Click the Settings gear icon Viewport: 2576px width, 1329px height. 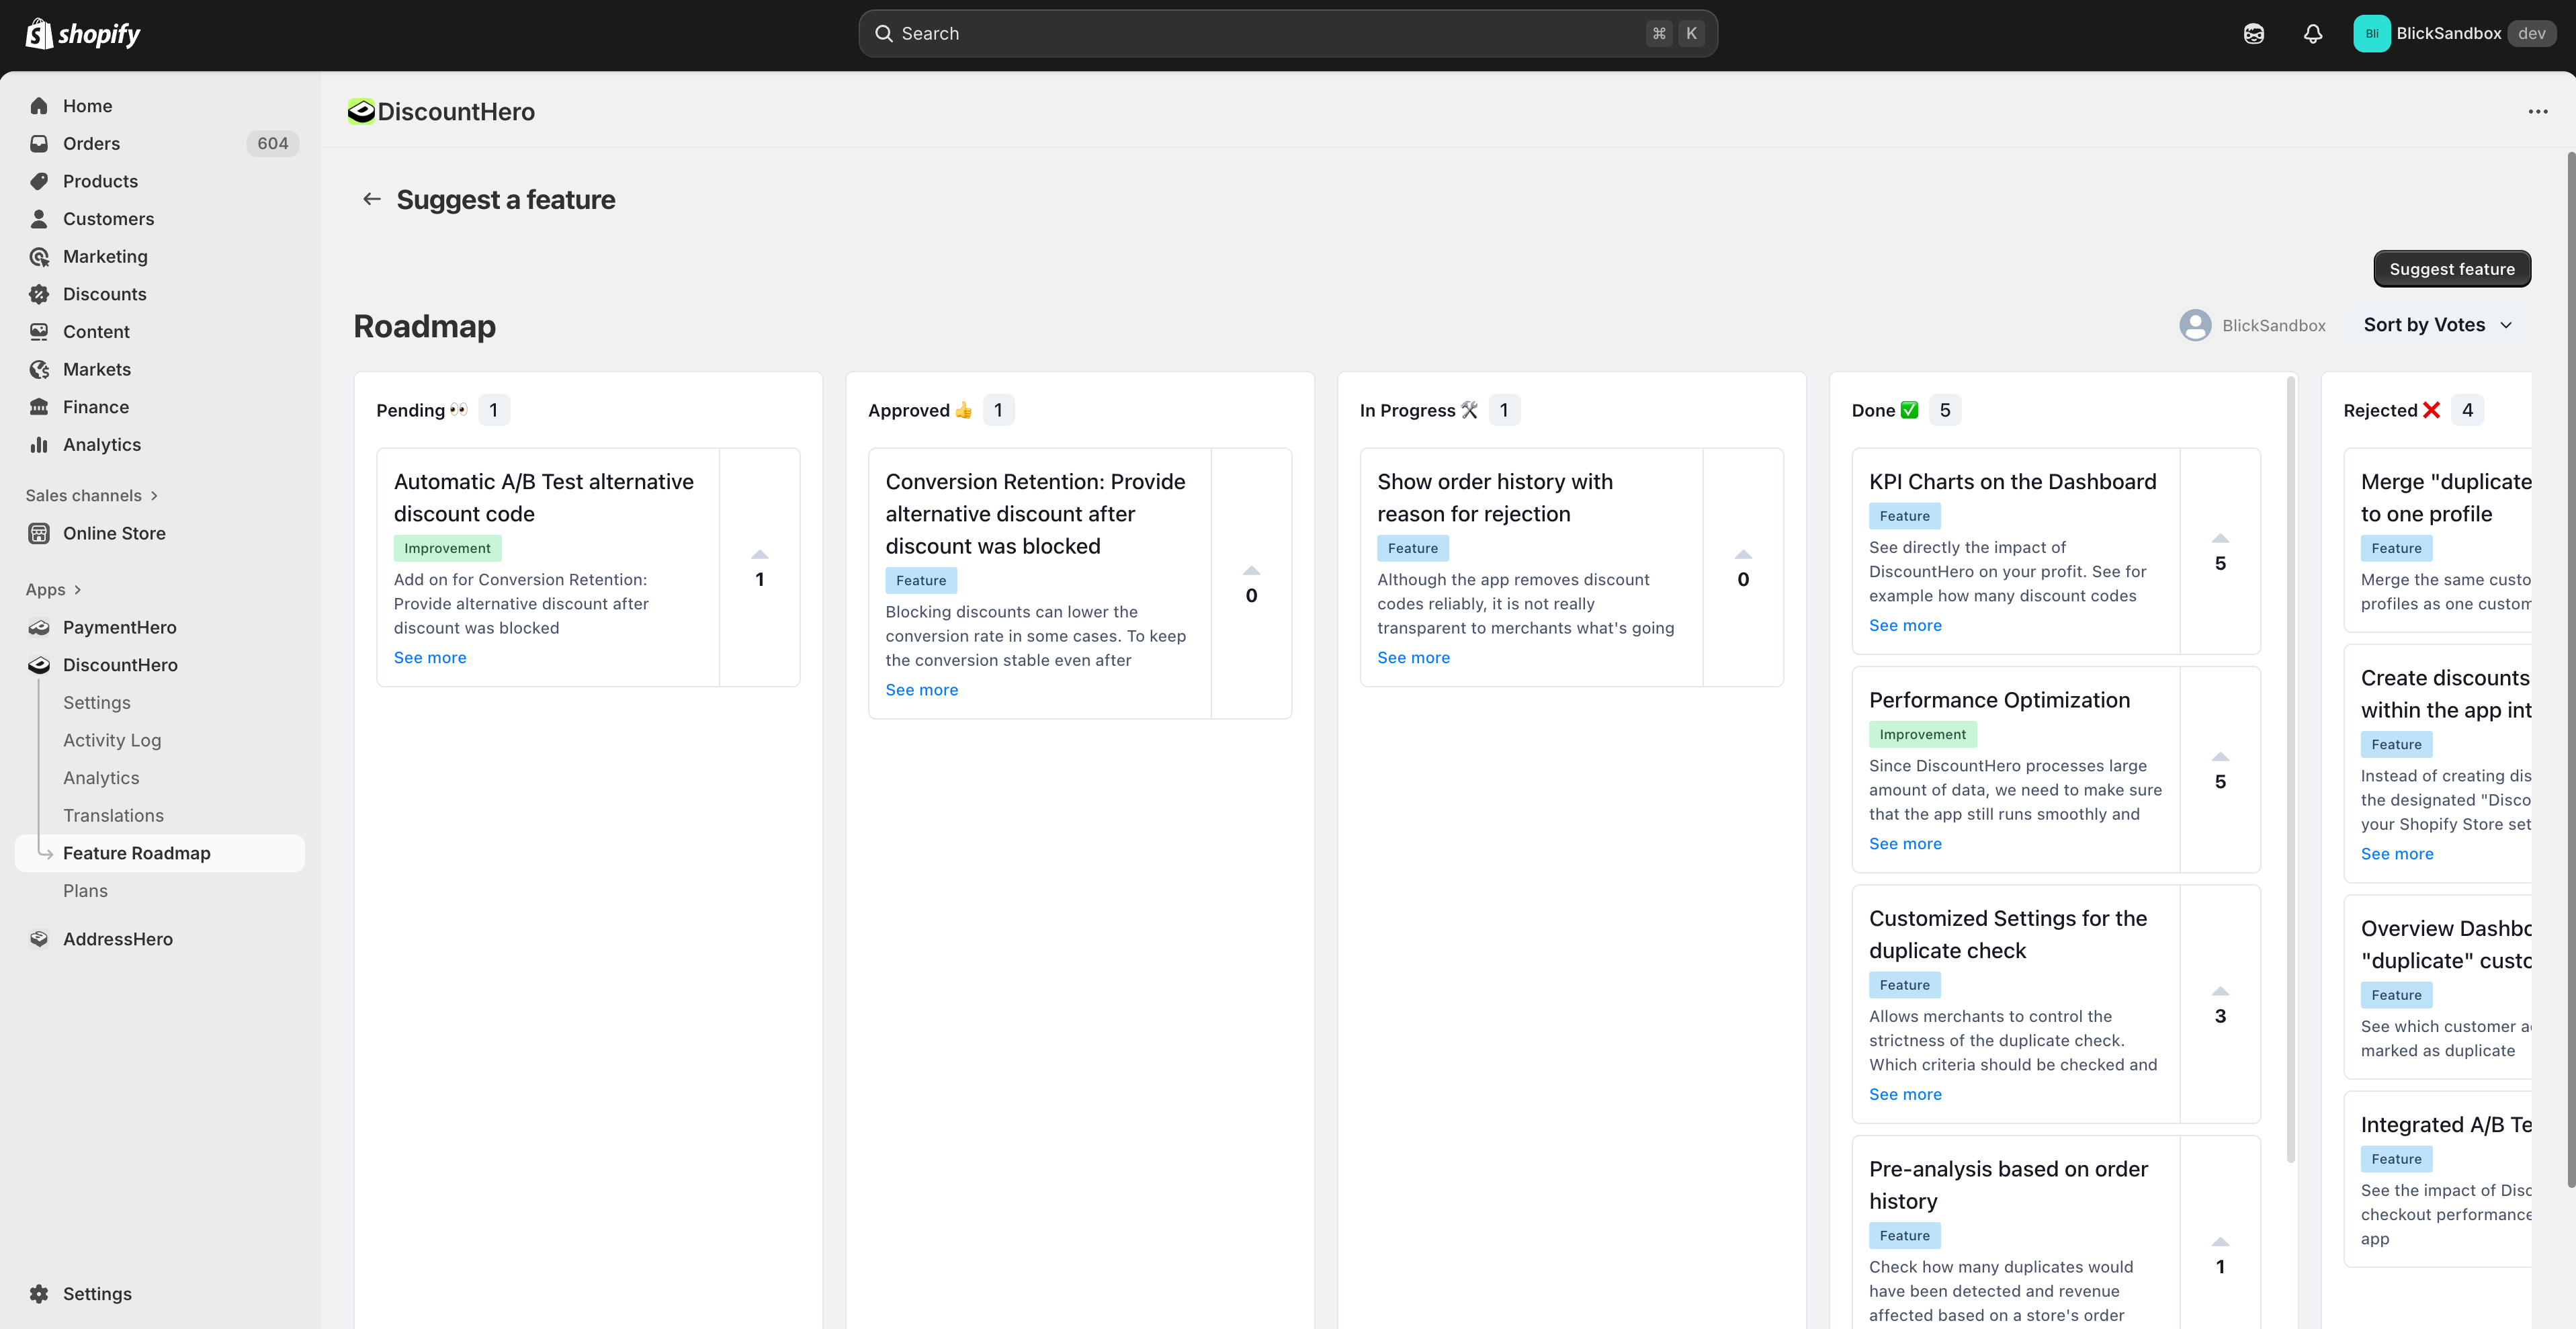click(39, 1294)
